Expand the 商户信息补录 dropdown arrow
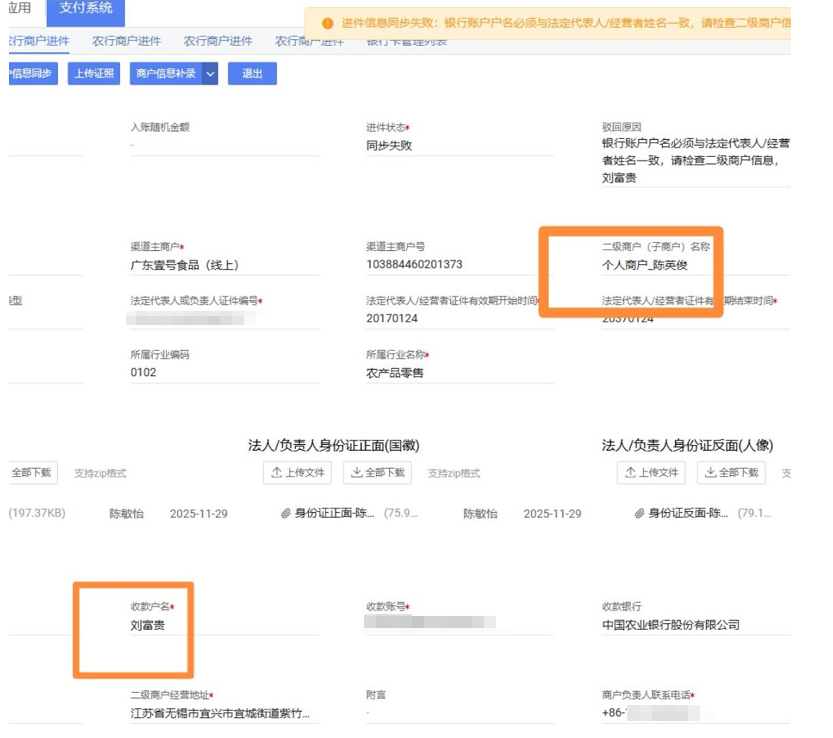Viewport: 833px width, 738px height. click(210, 74)
